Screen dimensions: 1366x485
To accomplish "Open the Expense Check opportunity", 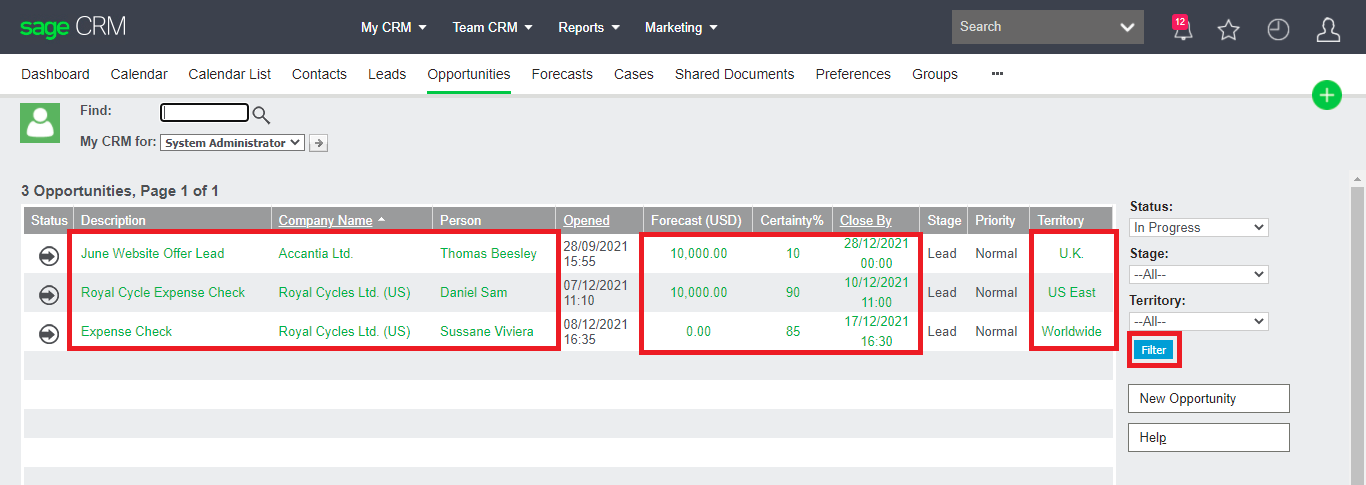I will coord(127,331).
